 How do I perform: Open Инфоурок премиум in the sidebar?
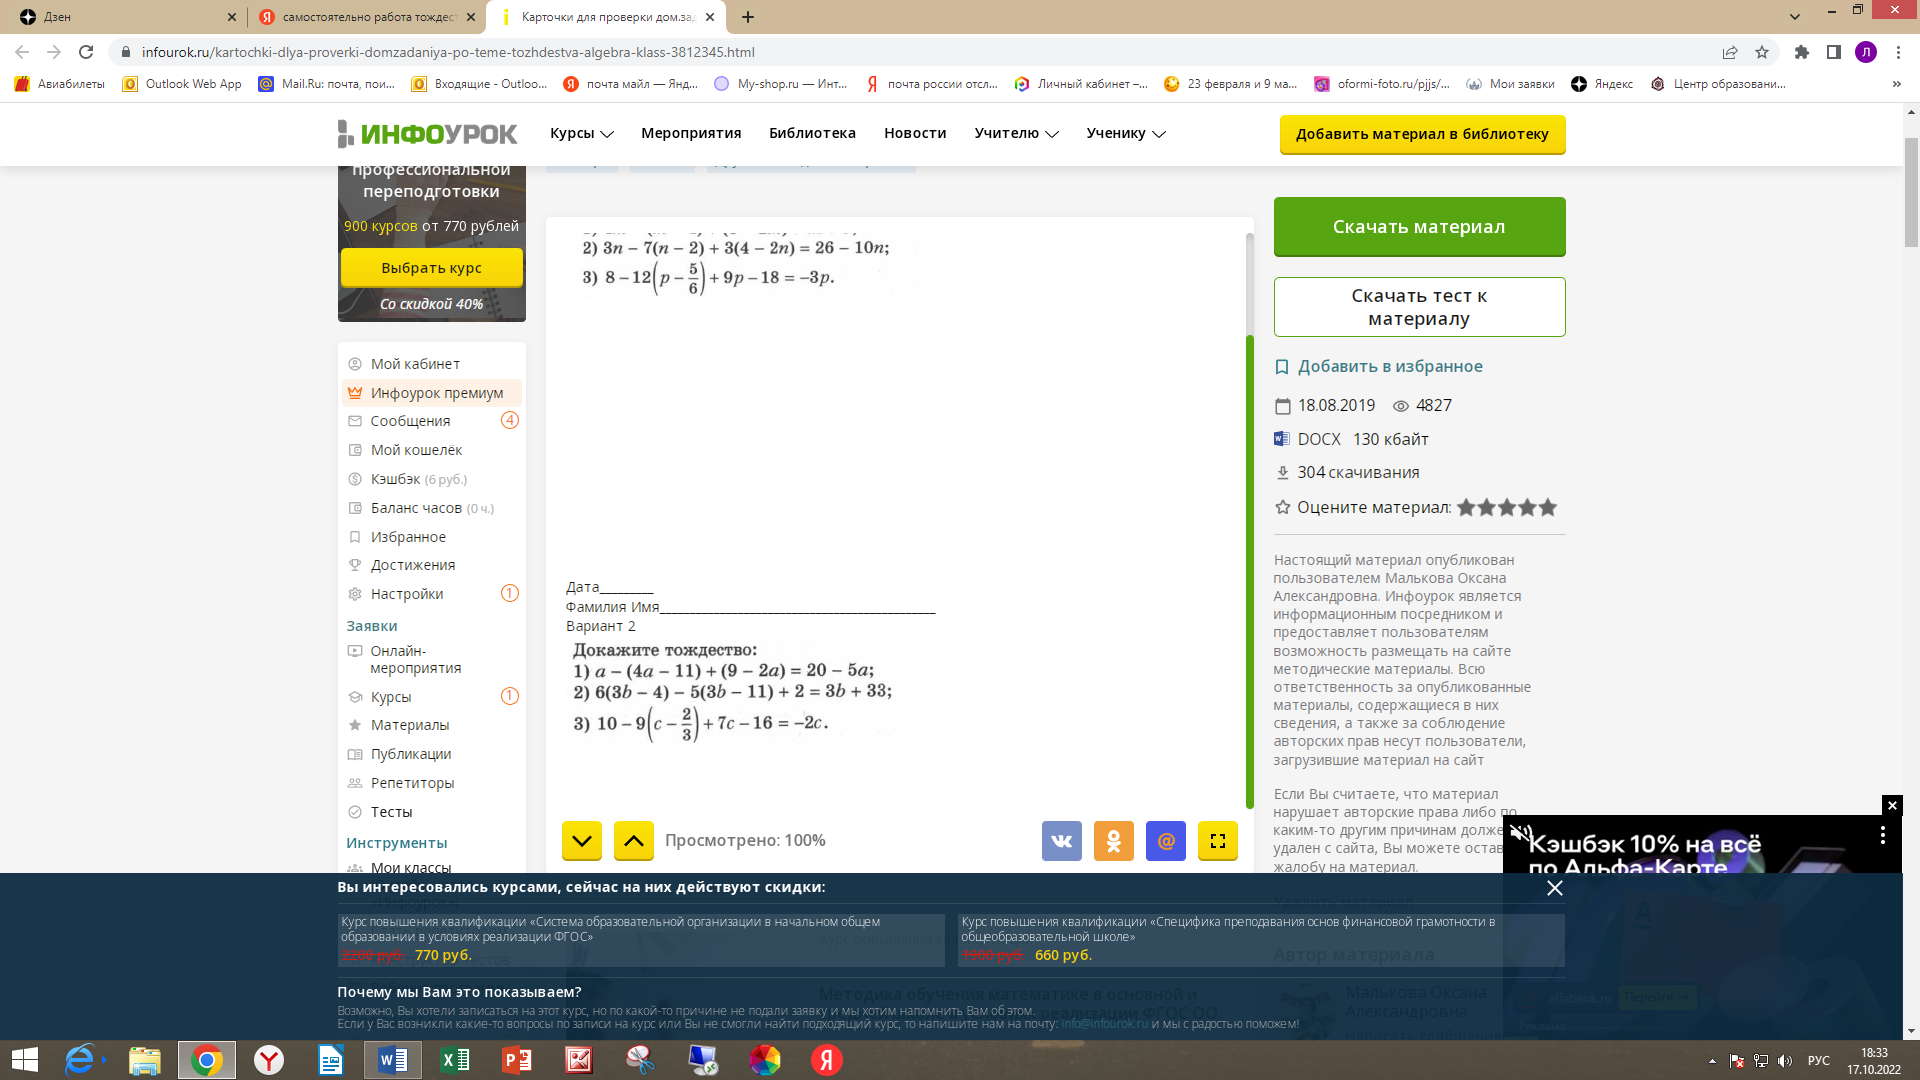pos(432,393)
